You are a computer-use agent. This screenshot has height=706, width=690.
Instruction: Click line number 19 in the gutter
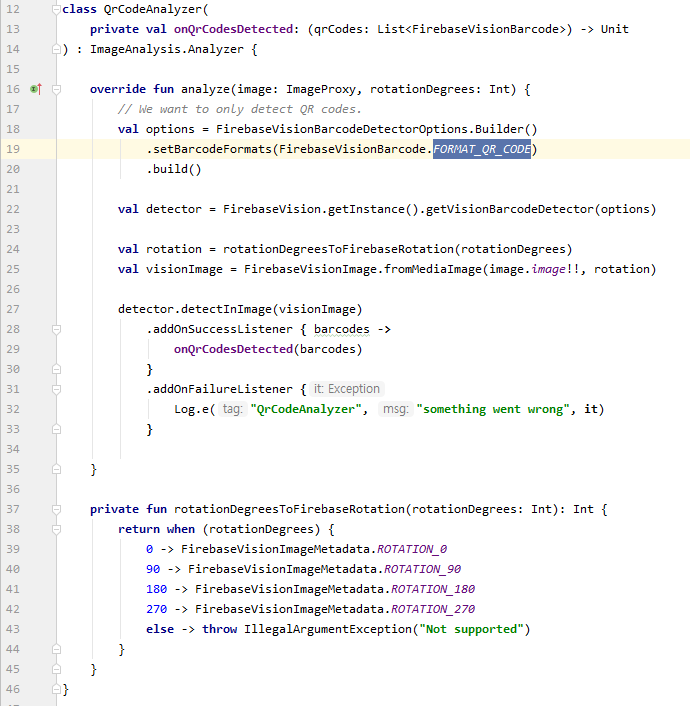pyautogui.click(x=14, y=149)
